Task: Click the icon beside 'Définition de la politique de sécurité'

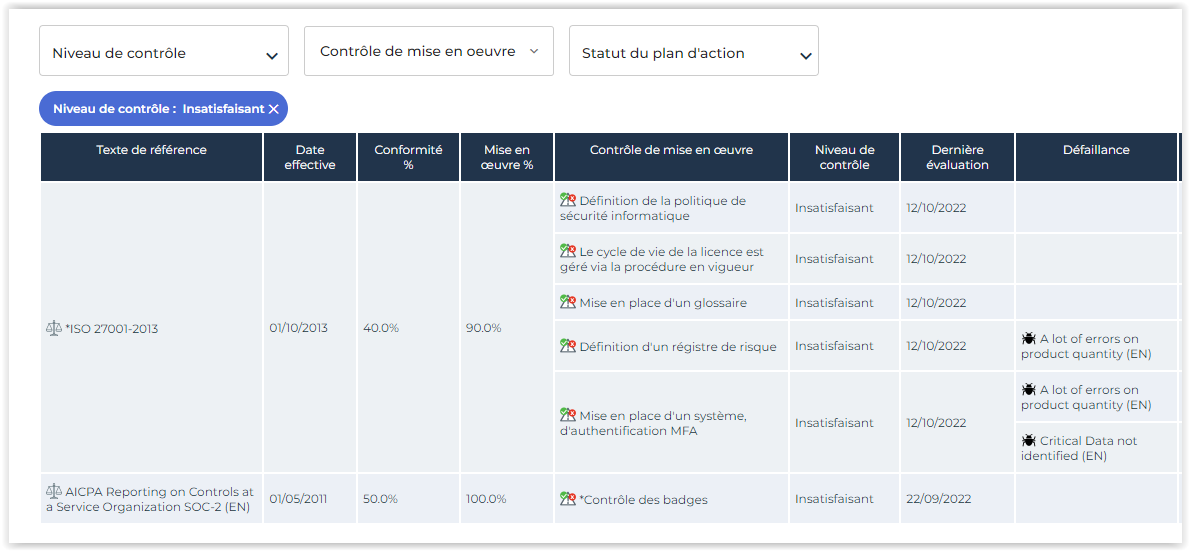Action: coord(568,200)
